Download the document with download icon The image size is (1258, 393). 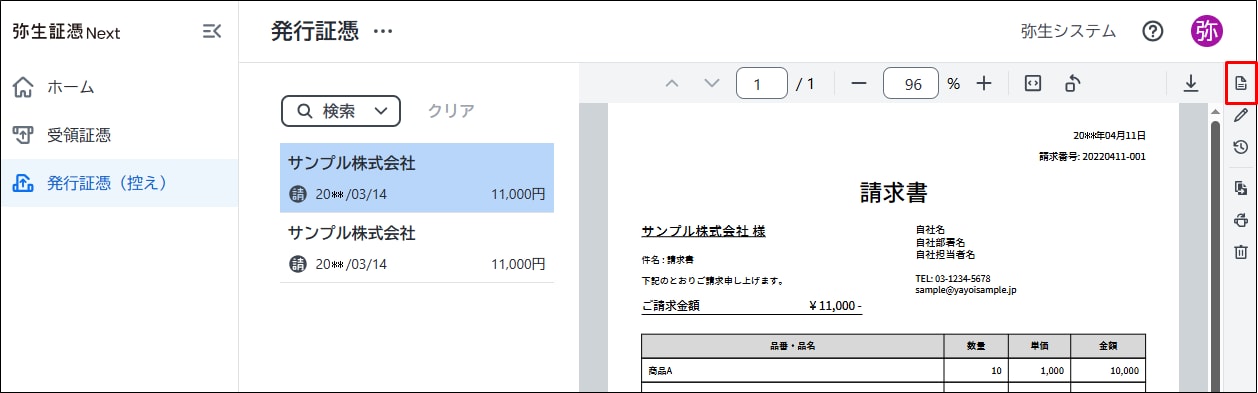[1191, 84]
